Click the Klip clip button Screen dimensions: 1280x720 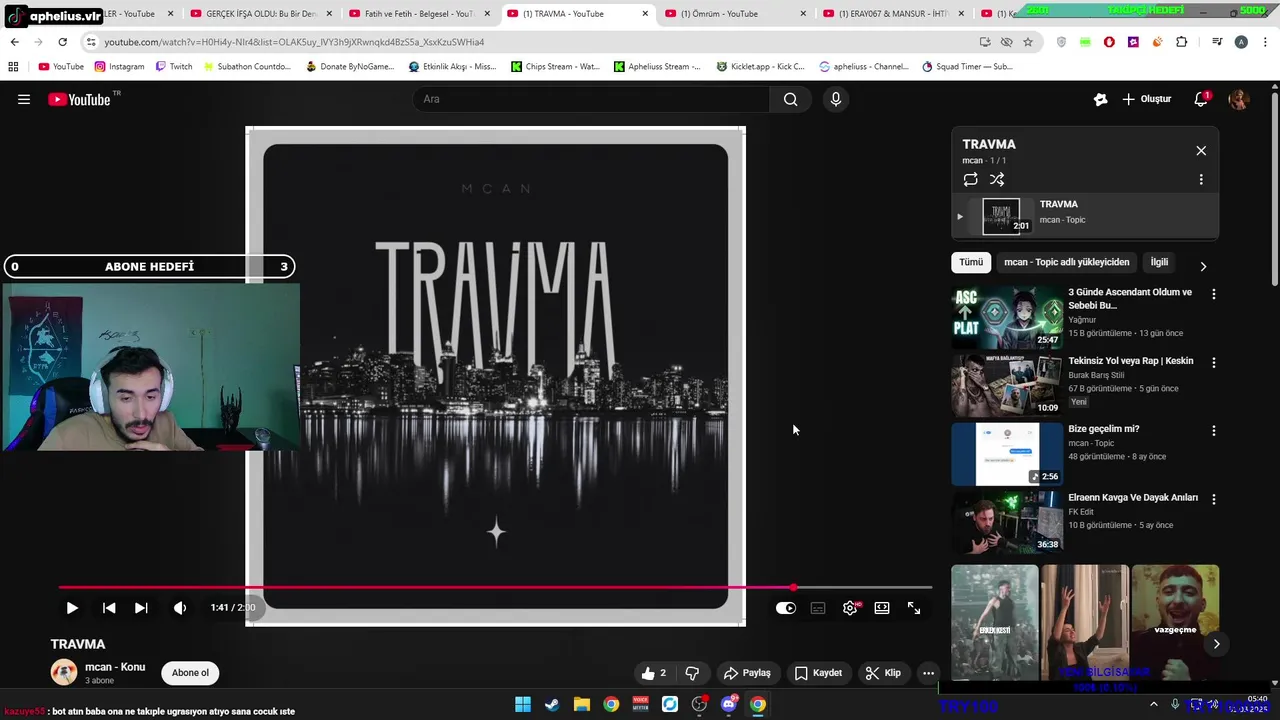coord(883,673)
